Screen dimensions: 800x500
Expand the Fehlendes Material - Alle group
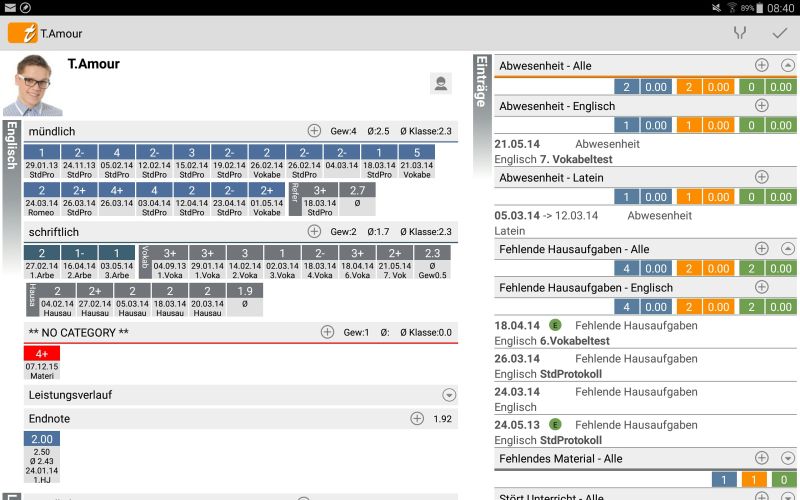788,458
